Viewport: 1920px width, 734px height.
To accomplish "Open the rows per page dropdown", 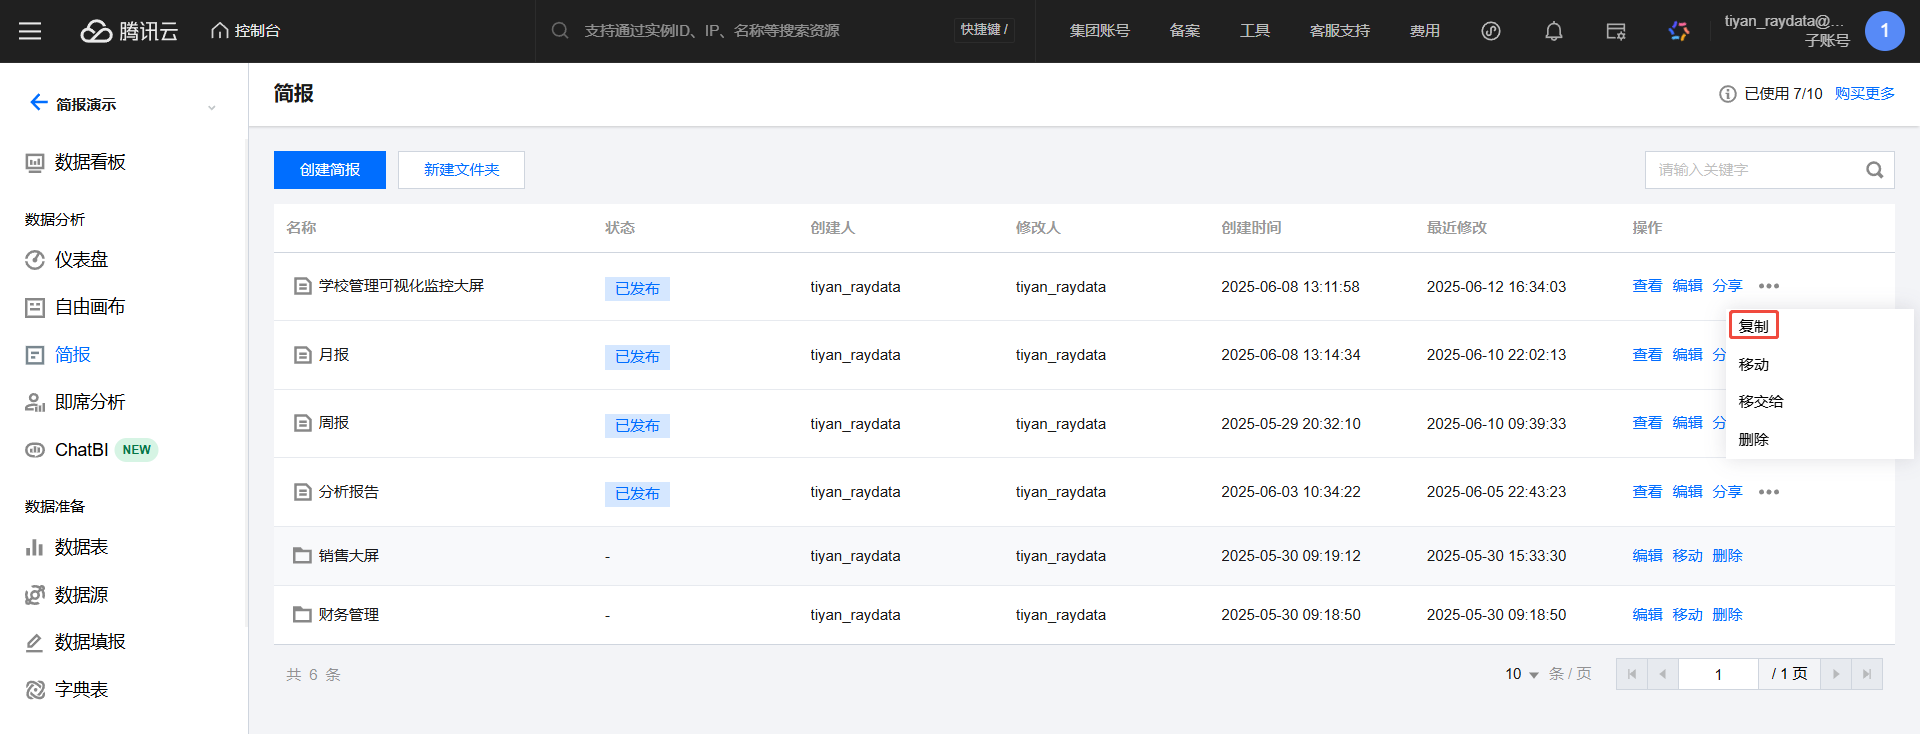I will click(x=1522, y=674).
